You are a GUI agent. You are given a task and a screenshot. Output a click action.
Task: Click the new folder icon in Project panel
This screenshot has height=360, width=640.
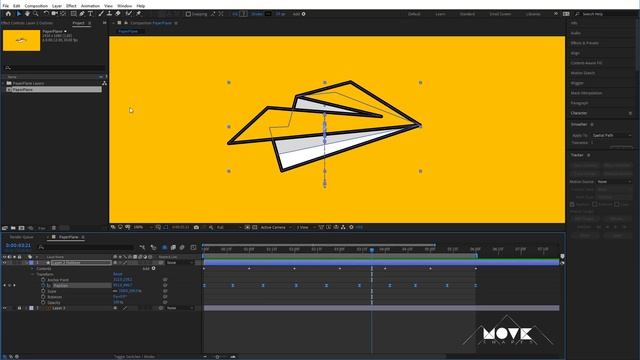13,228
